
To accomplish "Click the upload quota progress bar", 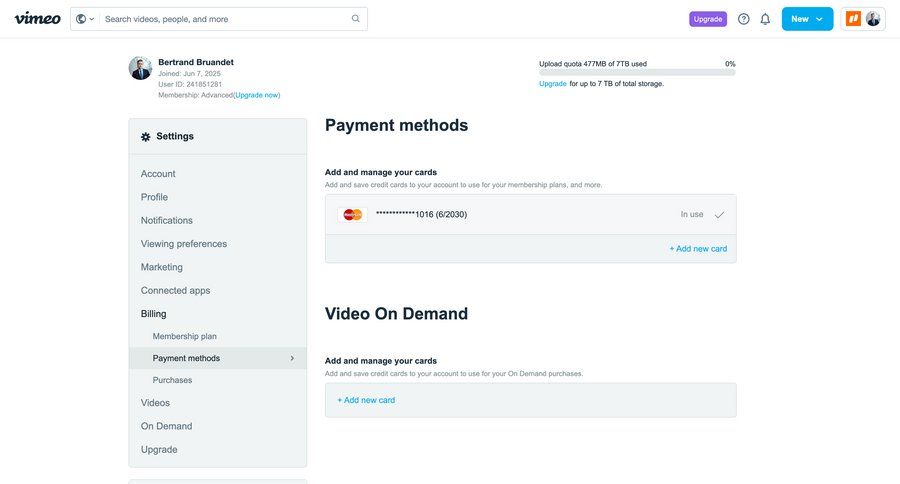I will coord(637,73).
